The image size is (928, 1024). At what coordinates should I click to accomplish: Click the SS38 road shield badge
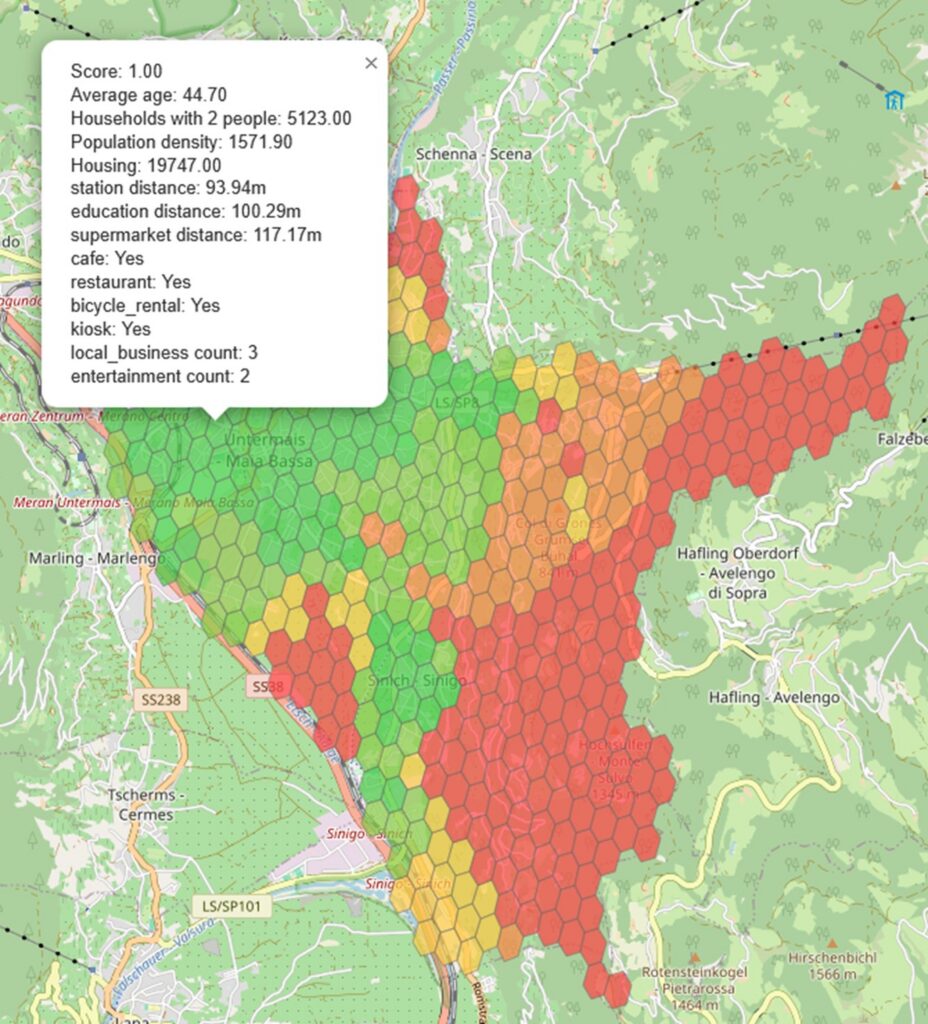(x=266, y=687)
